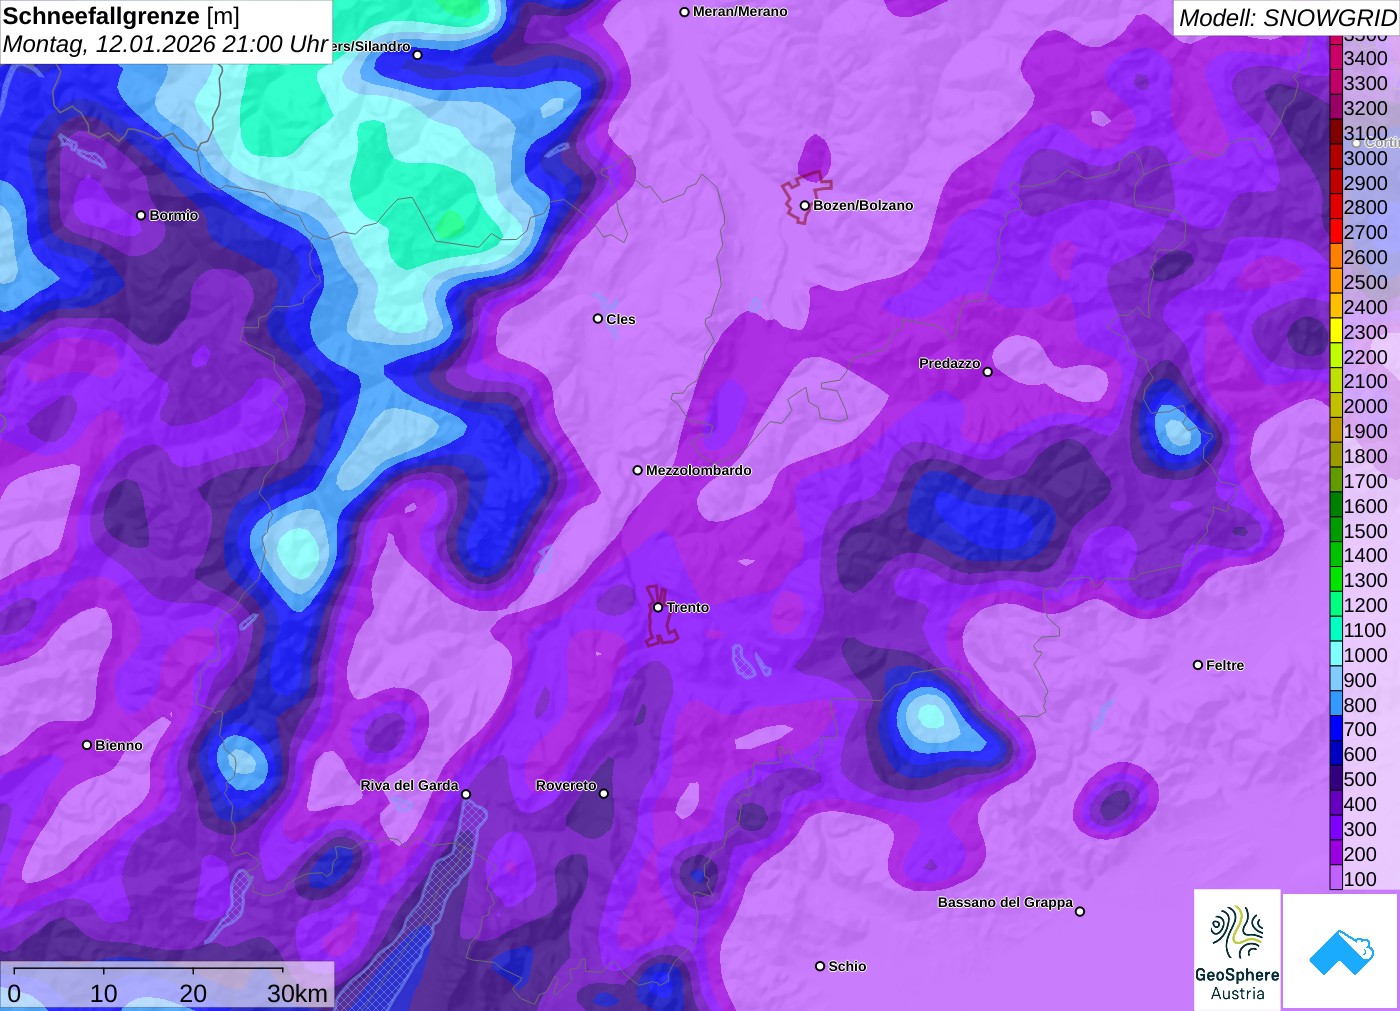Click the '1900' legend value
1400x1011 pixels.
tap(1365, 431)
